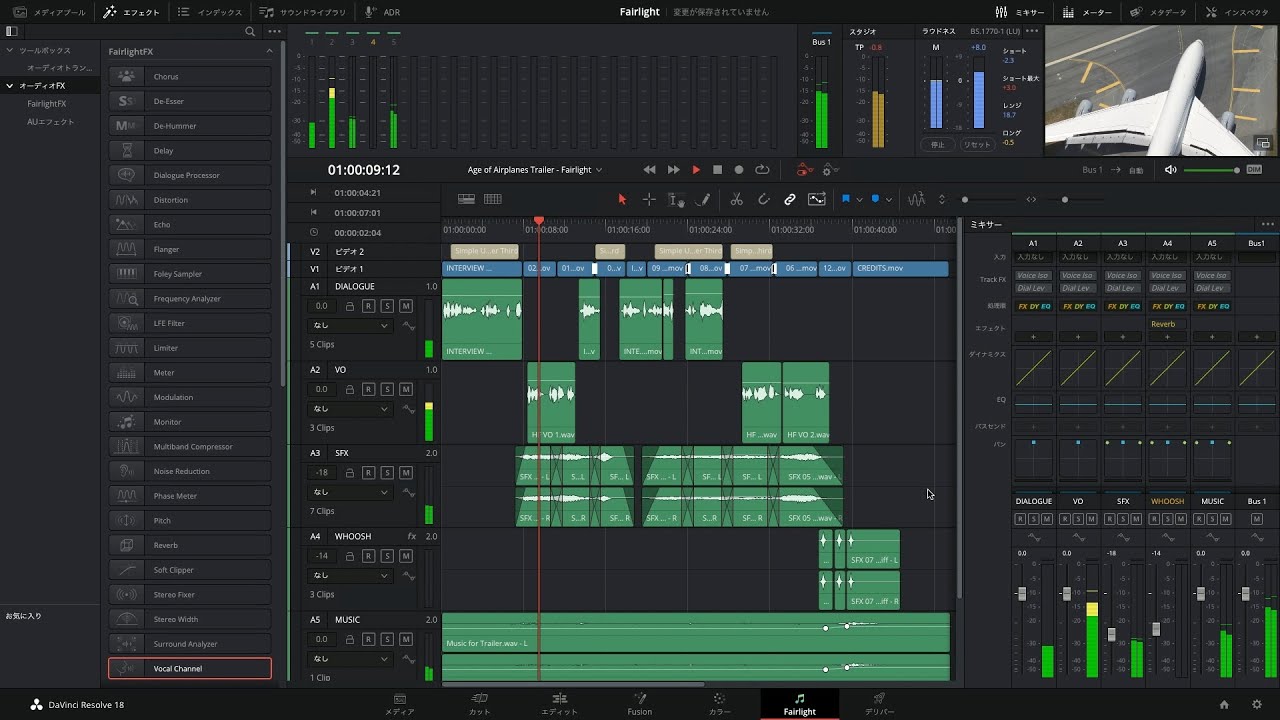The width and height of the screenshot is (1280, 720).
Task: Arm the VO track for recording
Action: tap(369, 389)
